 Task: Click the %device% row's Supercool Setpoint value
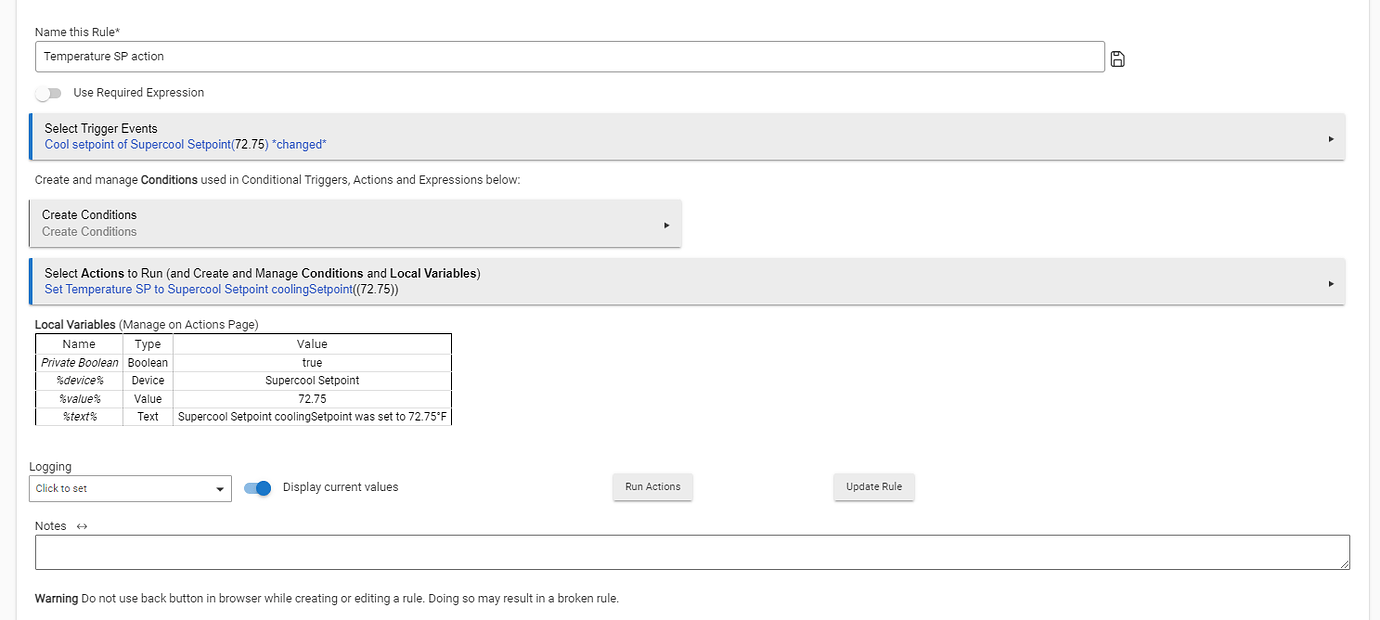(312, 381)
